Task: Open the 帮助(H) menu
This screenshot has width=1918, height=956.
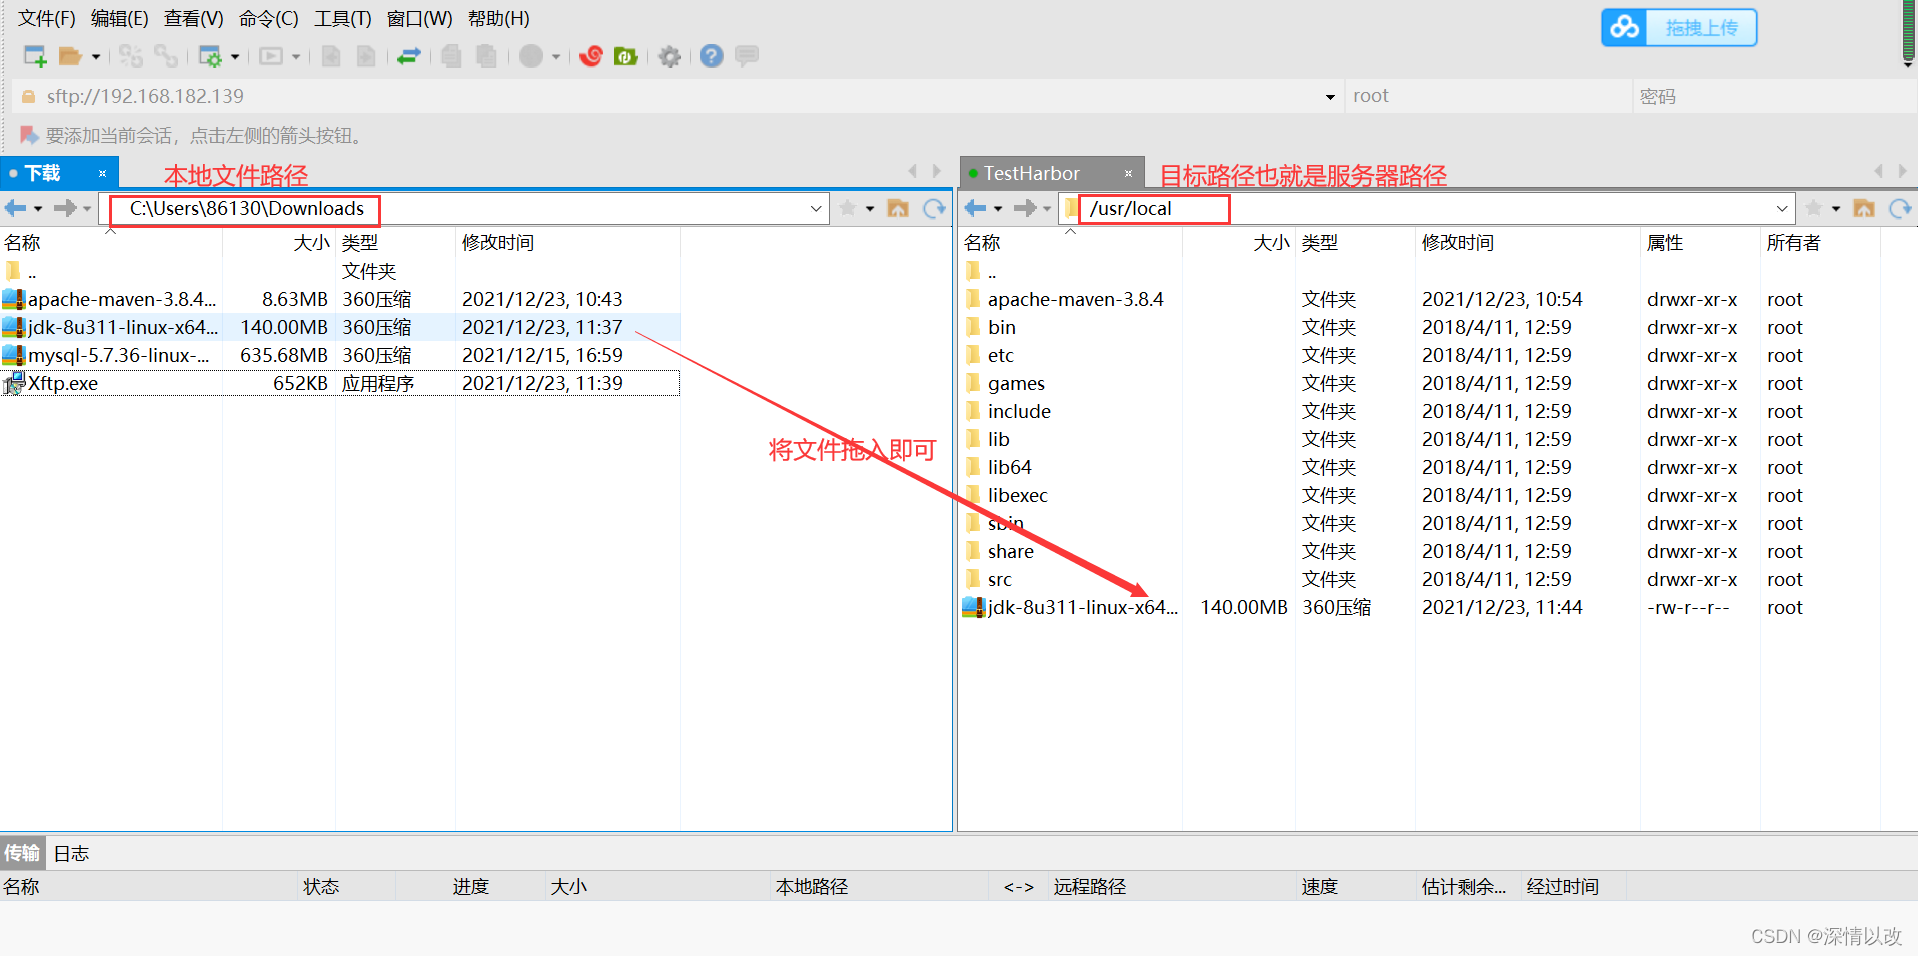Action: [498, 19]
